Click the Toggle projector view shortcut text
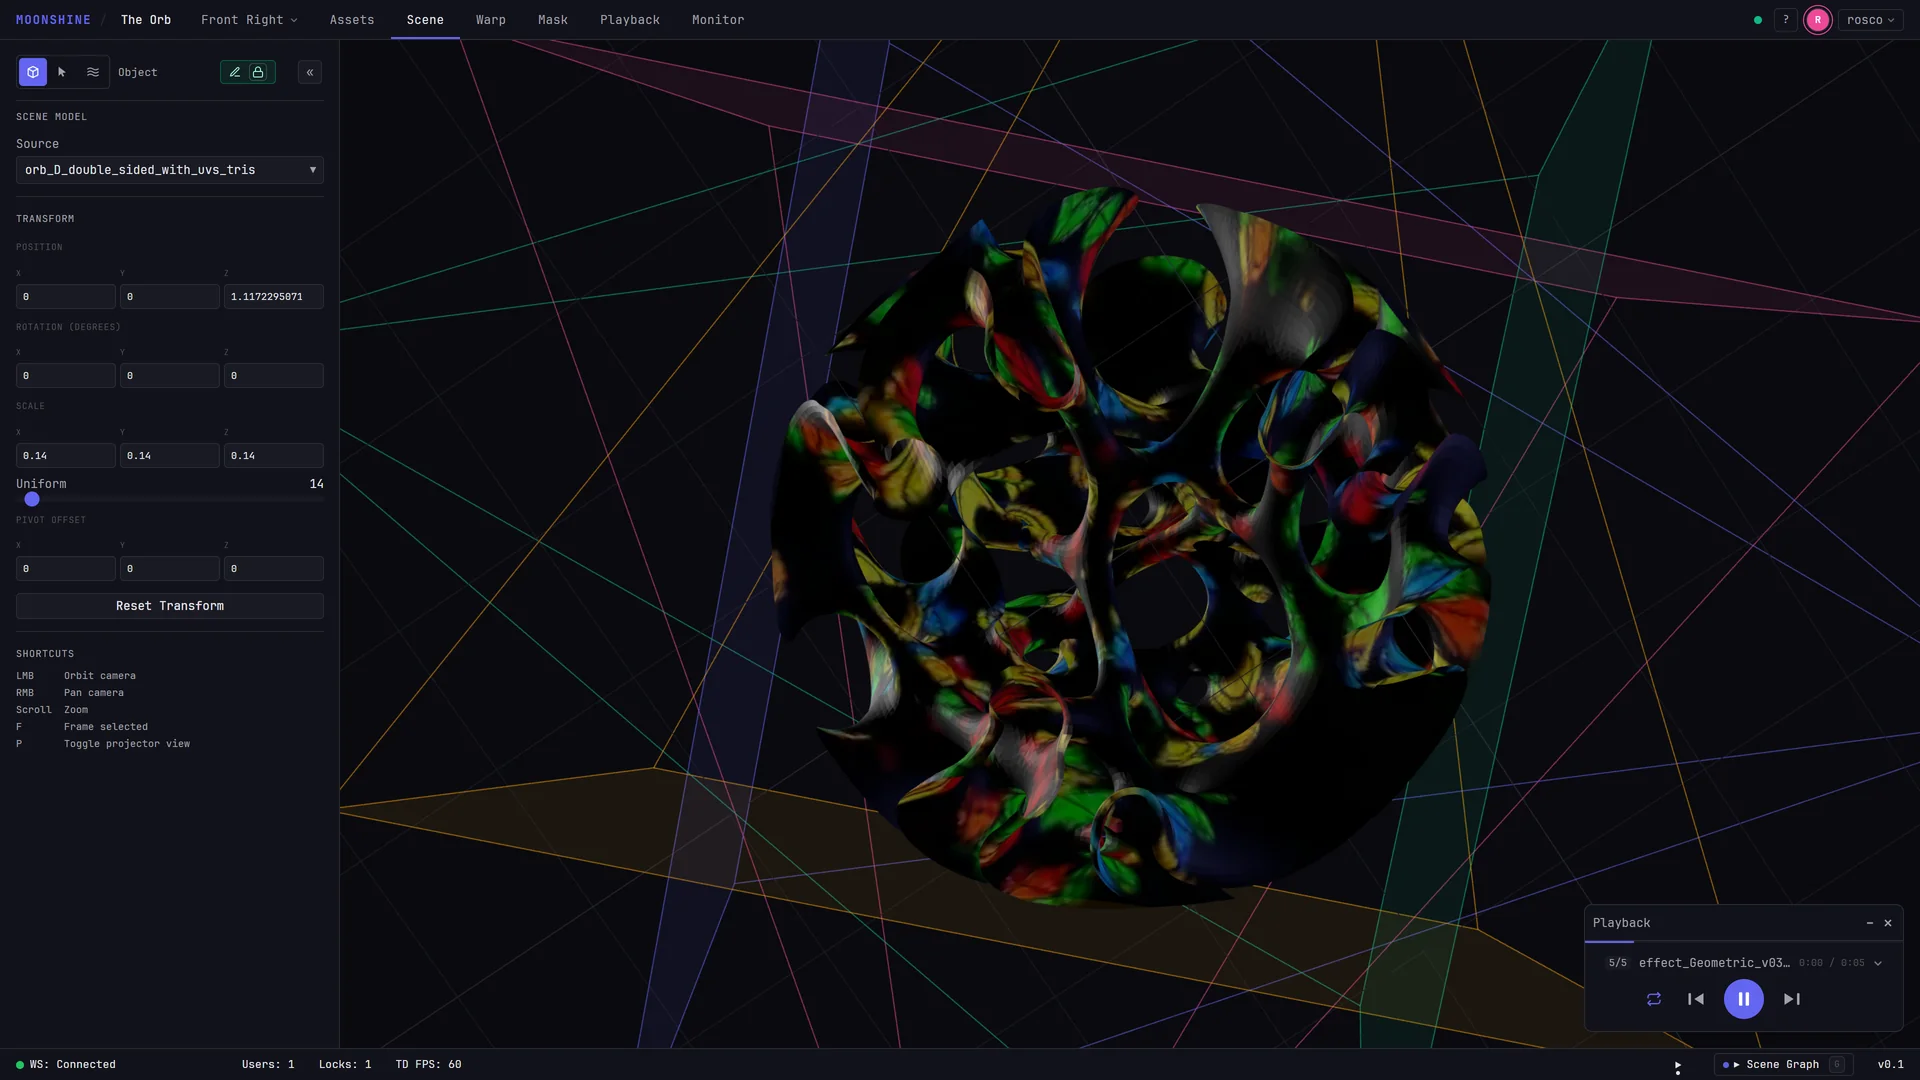1920x1080 pixels. (127, 744)
